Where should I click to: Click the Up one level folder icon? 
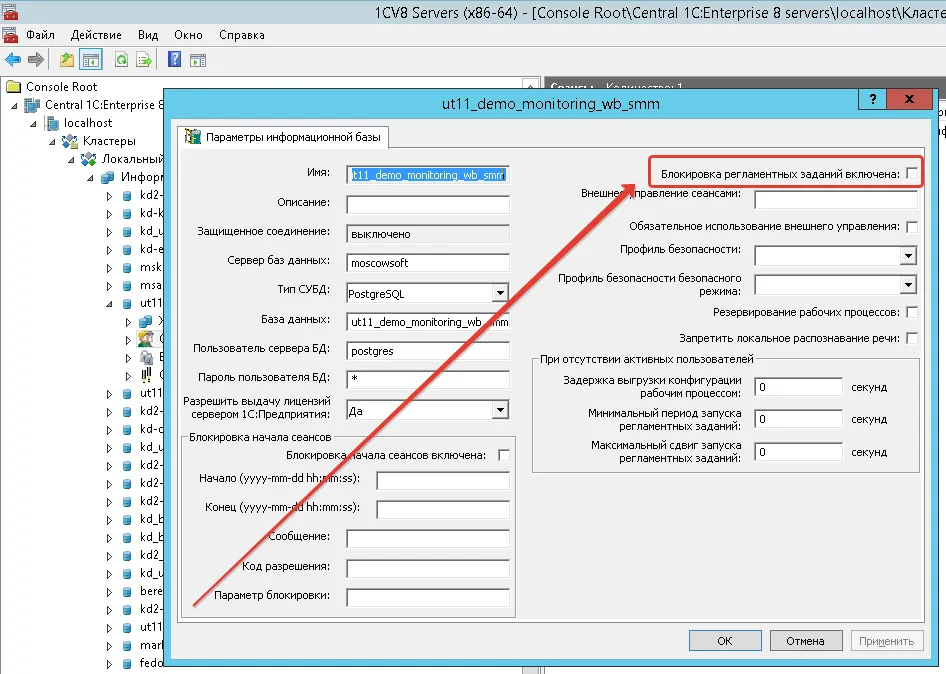(x=67, y=60)
